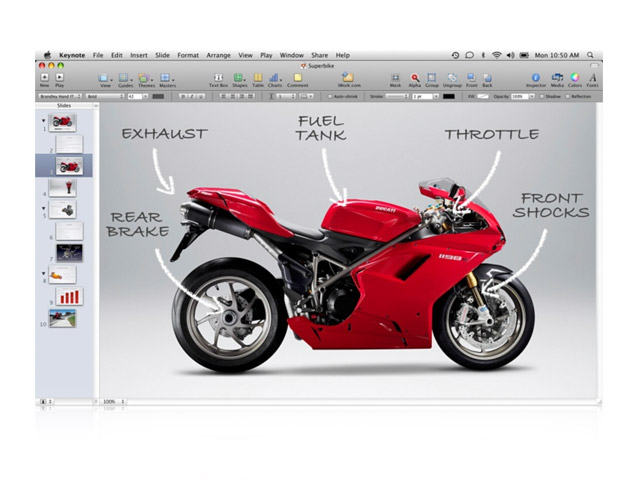640x480 pixels.
Task: Open the Inspector panel
Action: pos(536,80)
